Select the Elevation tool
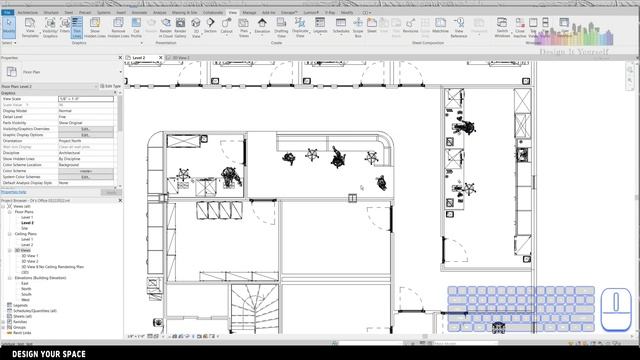This screenshot has height=360, width=640. [x=262, y=26]
